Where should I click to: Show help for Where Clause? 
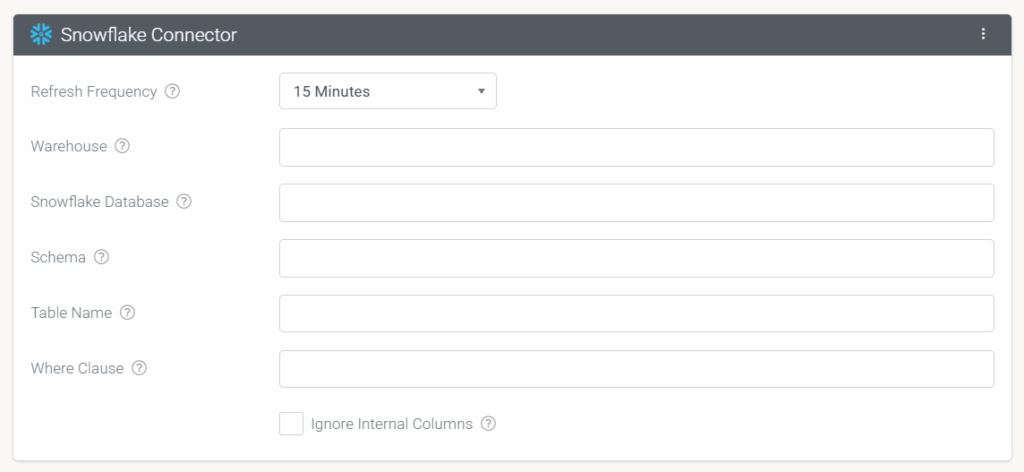pos(139,368)
